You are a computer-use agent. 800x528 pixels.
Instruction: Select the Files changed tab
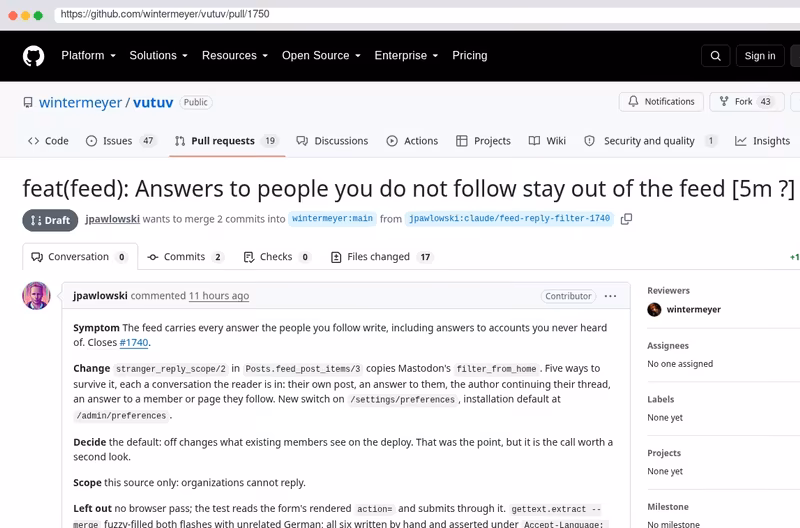coord(382,257)
